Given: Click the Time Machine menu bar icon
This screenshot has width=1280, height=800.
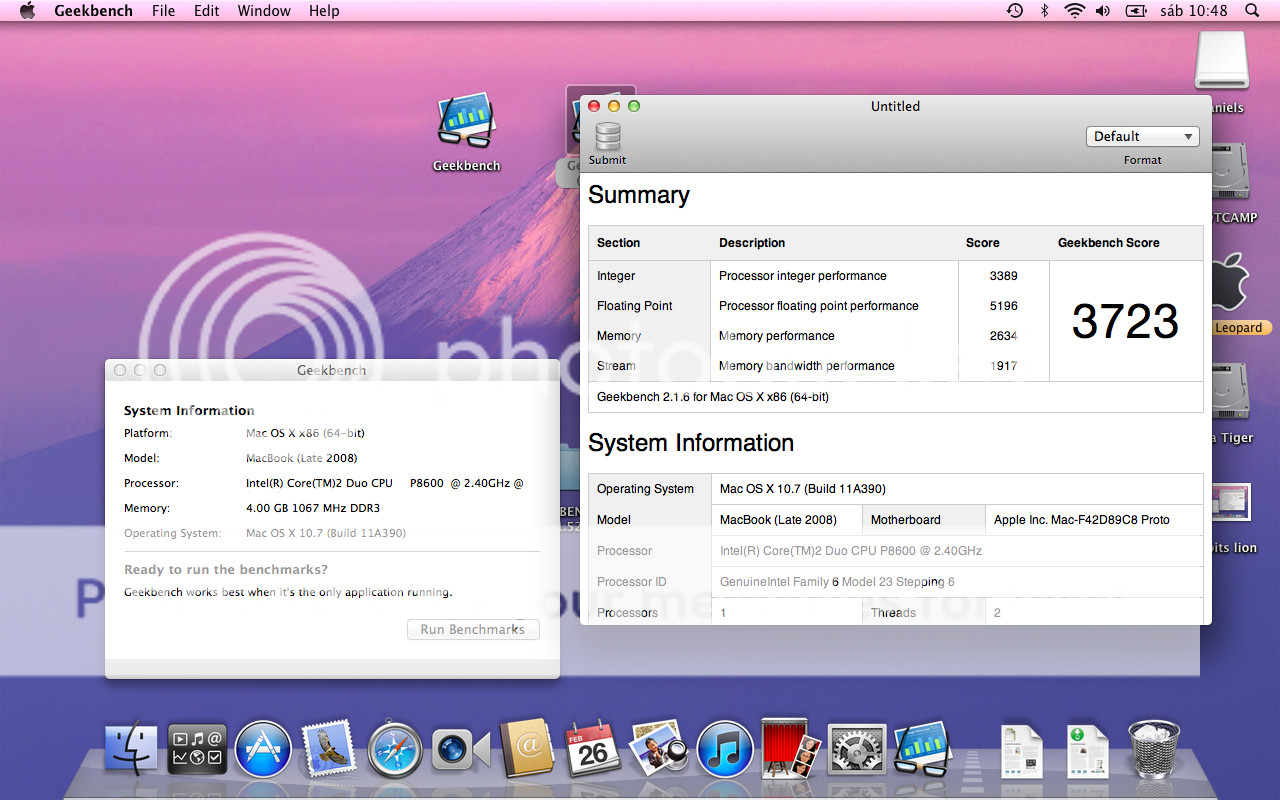Looking at the screenshot, I should tap(1015, 10).
